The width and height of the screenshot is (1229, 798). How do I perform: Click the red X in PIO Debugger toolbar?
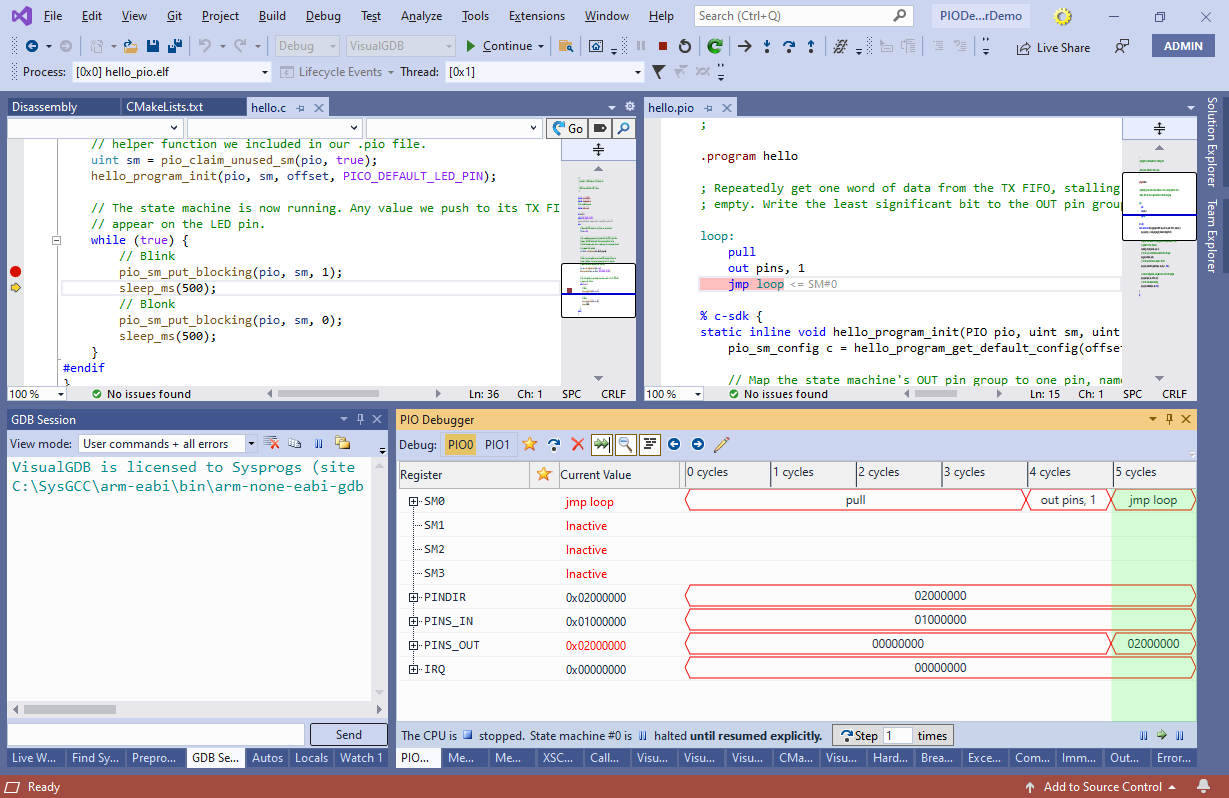[577, 444]
